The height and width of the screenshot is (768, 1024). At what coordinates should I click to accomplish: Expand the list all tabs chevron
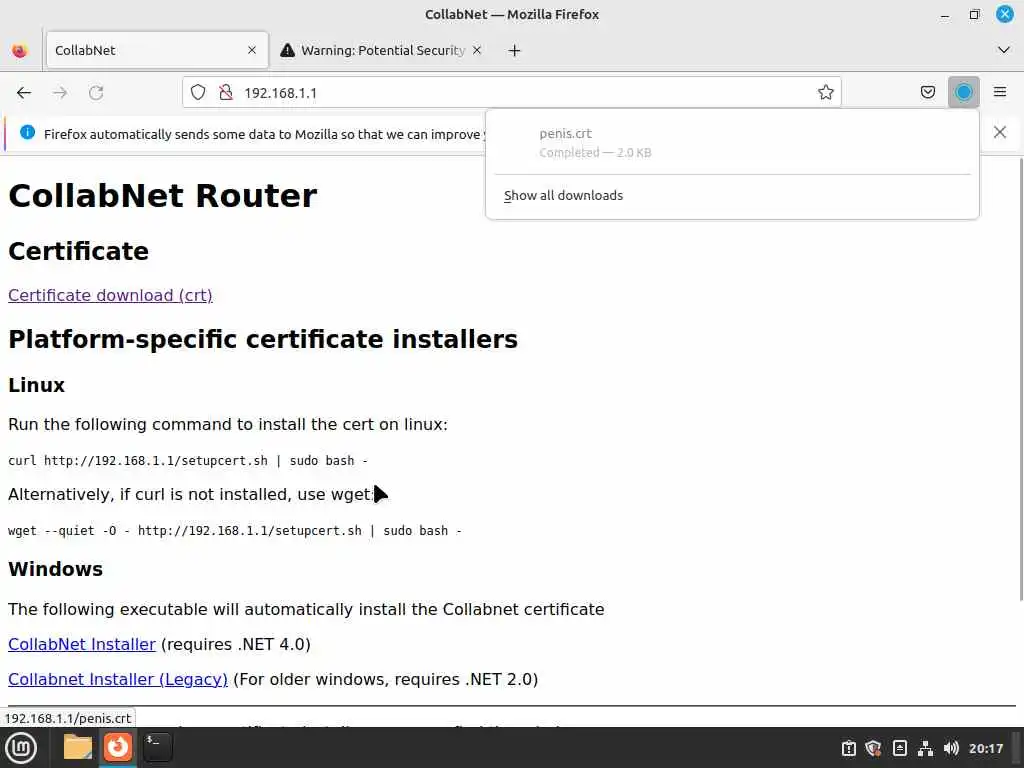(1004, 50)
